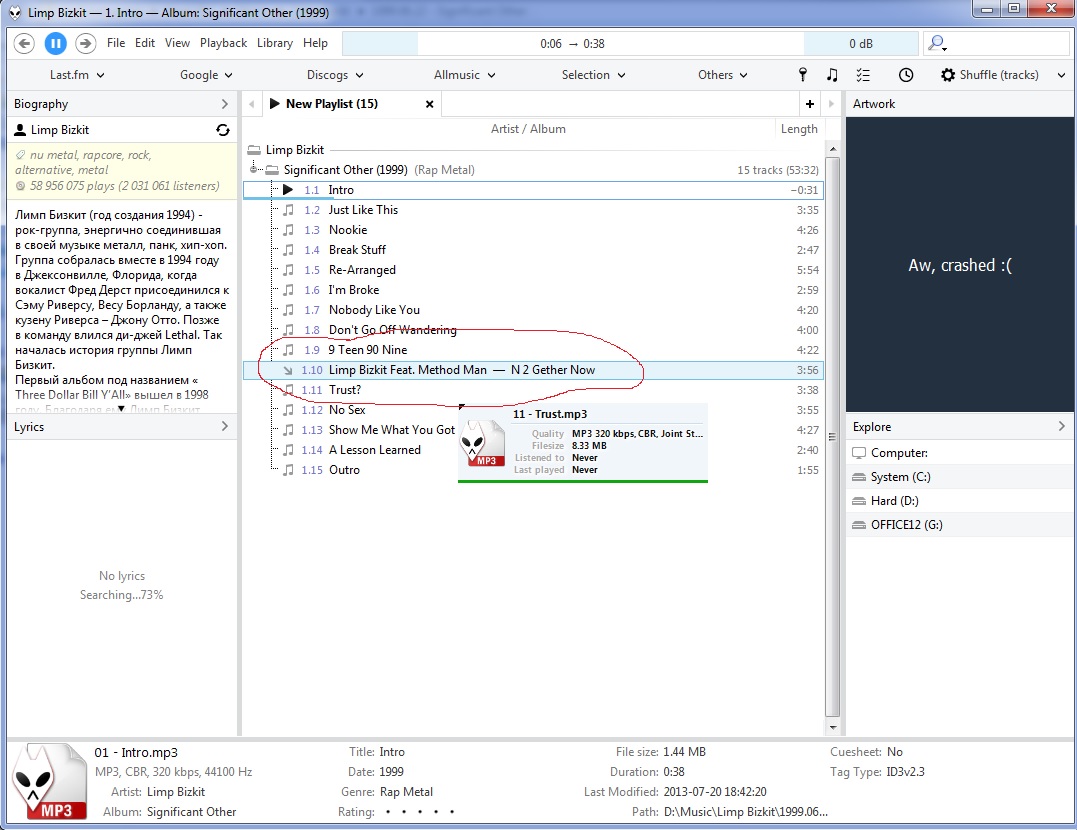This screenshot has height=830, width=1077.
Task: Pause playback with the blue pause button
Action: tap(55, 43)
